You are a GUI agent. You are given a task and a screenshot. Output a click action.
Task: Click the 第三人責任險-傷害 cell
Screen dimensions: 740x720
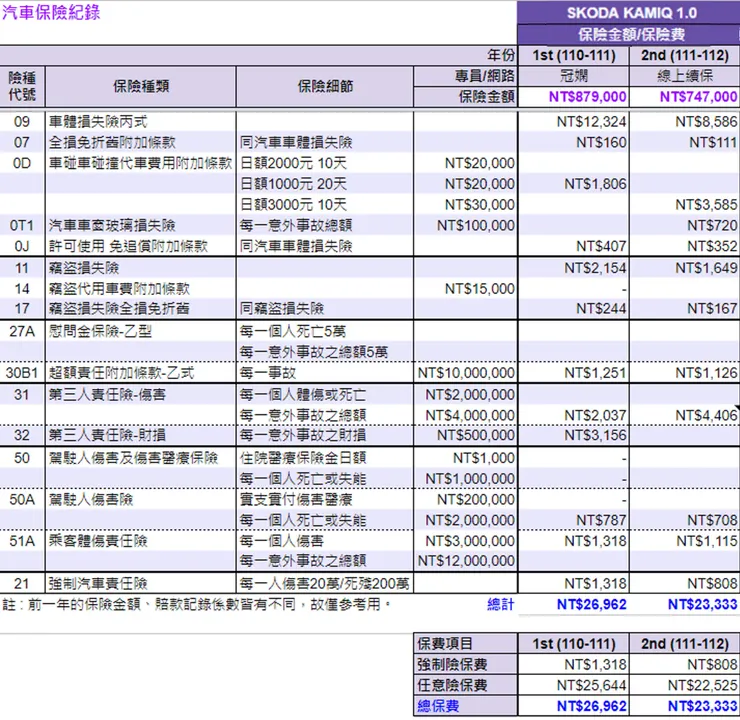pos(141,394)
